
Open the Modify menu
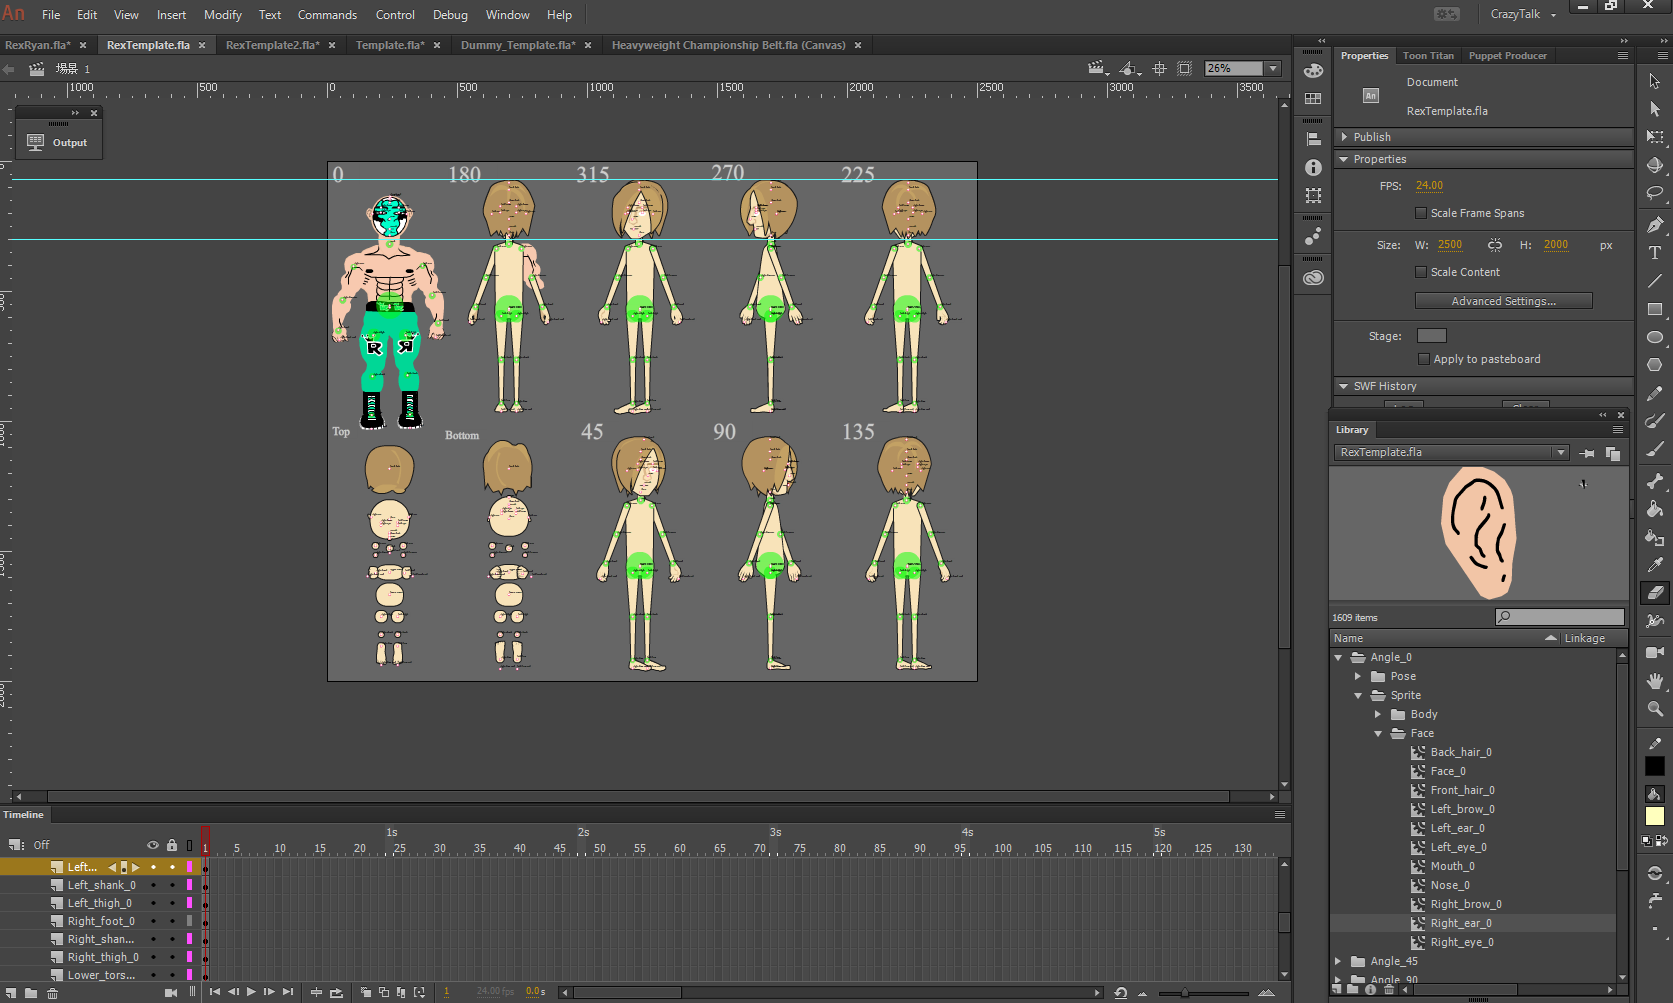pyautogui.click(x=222, y=15)
